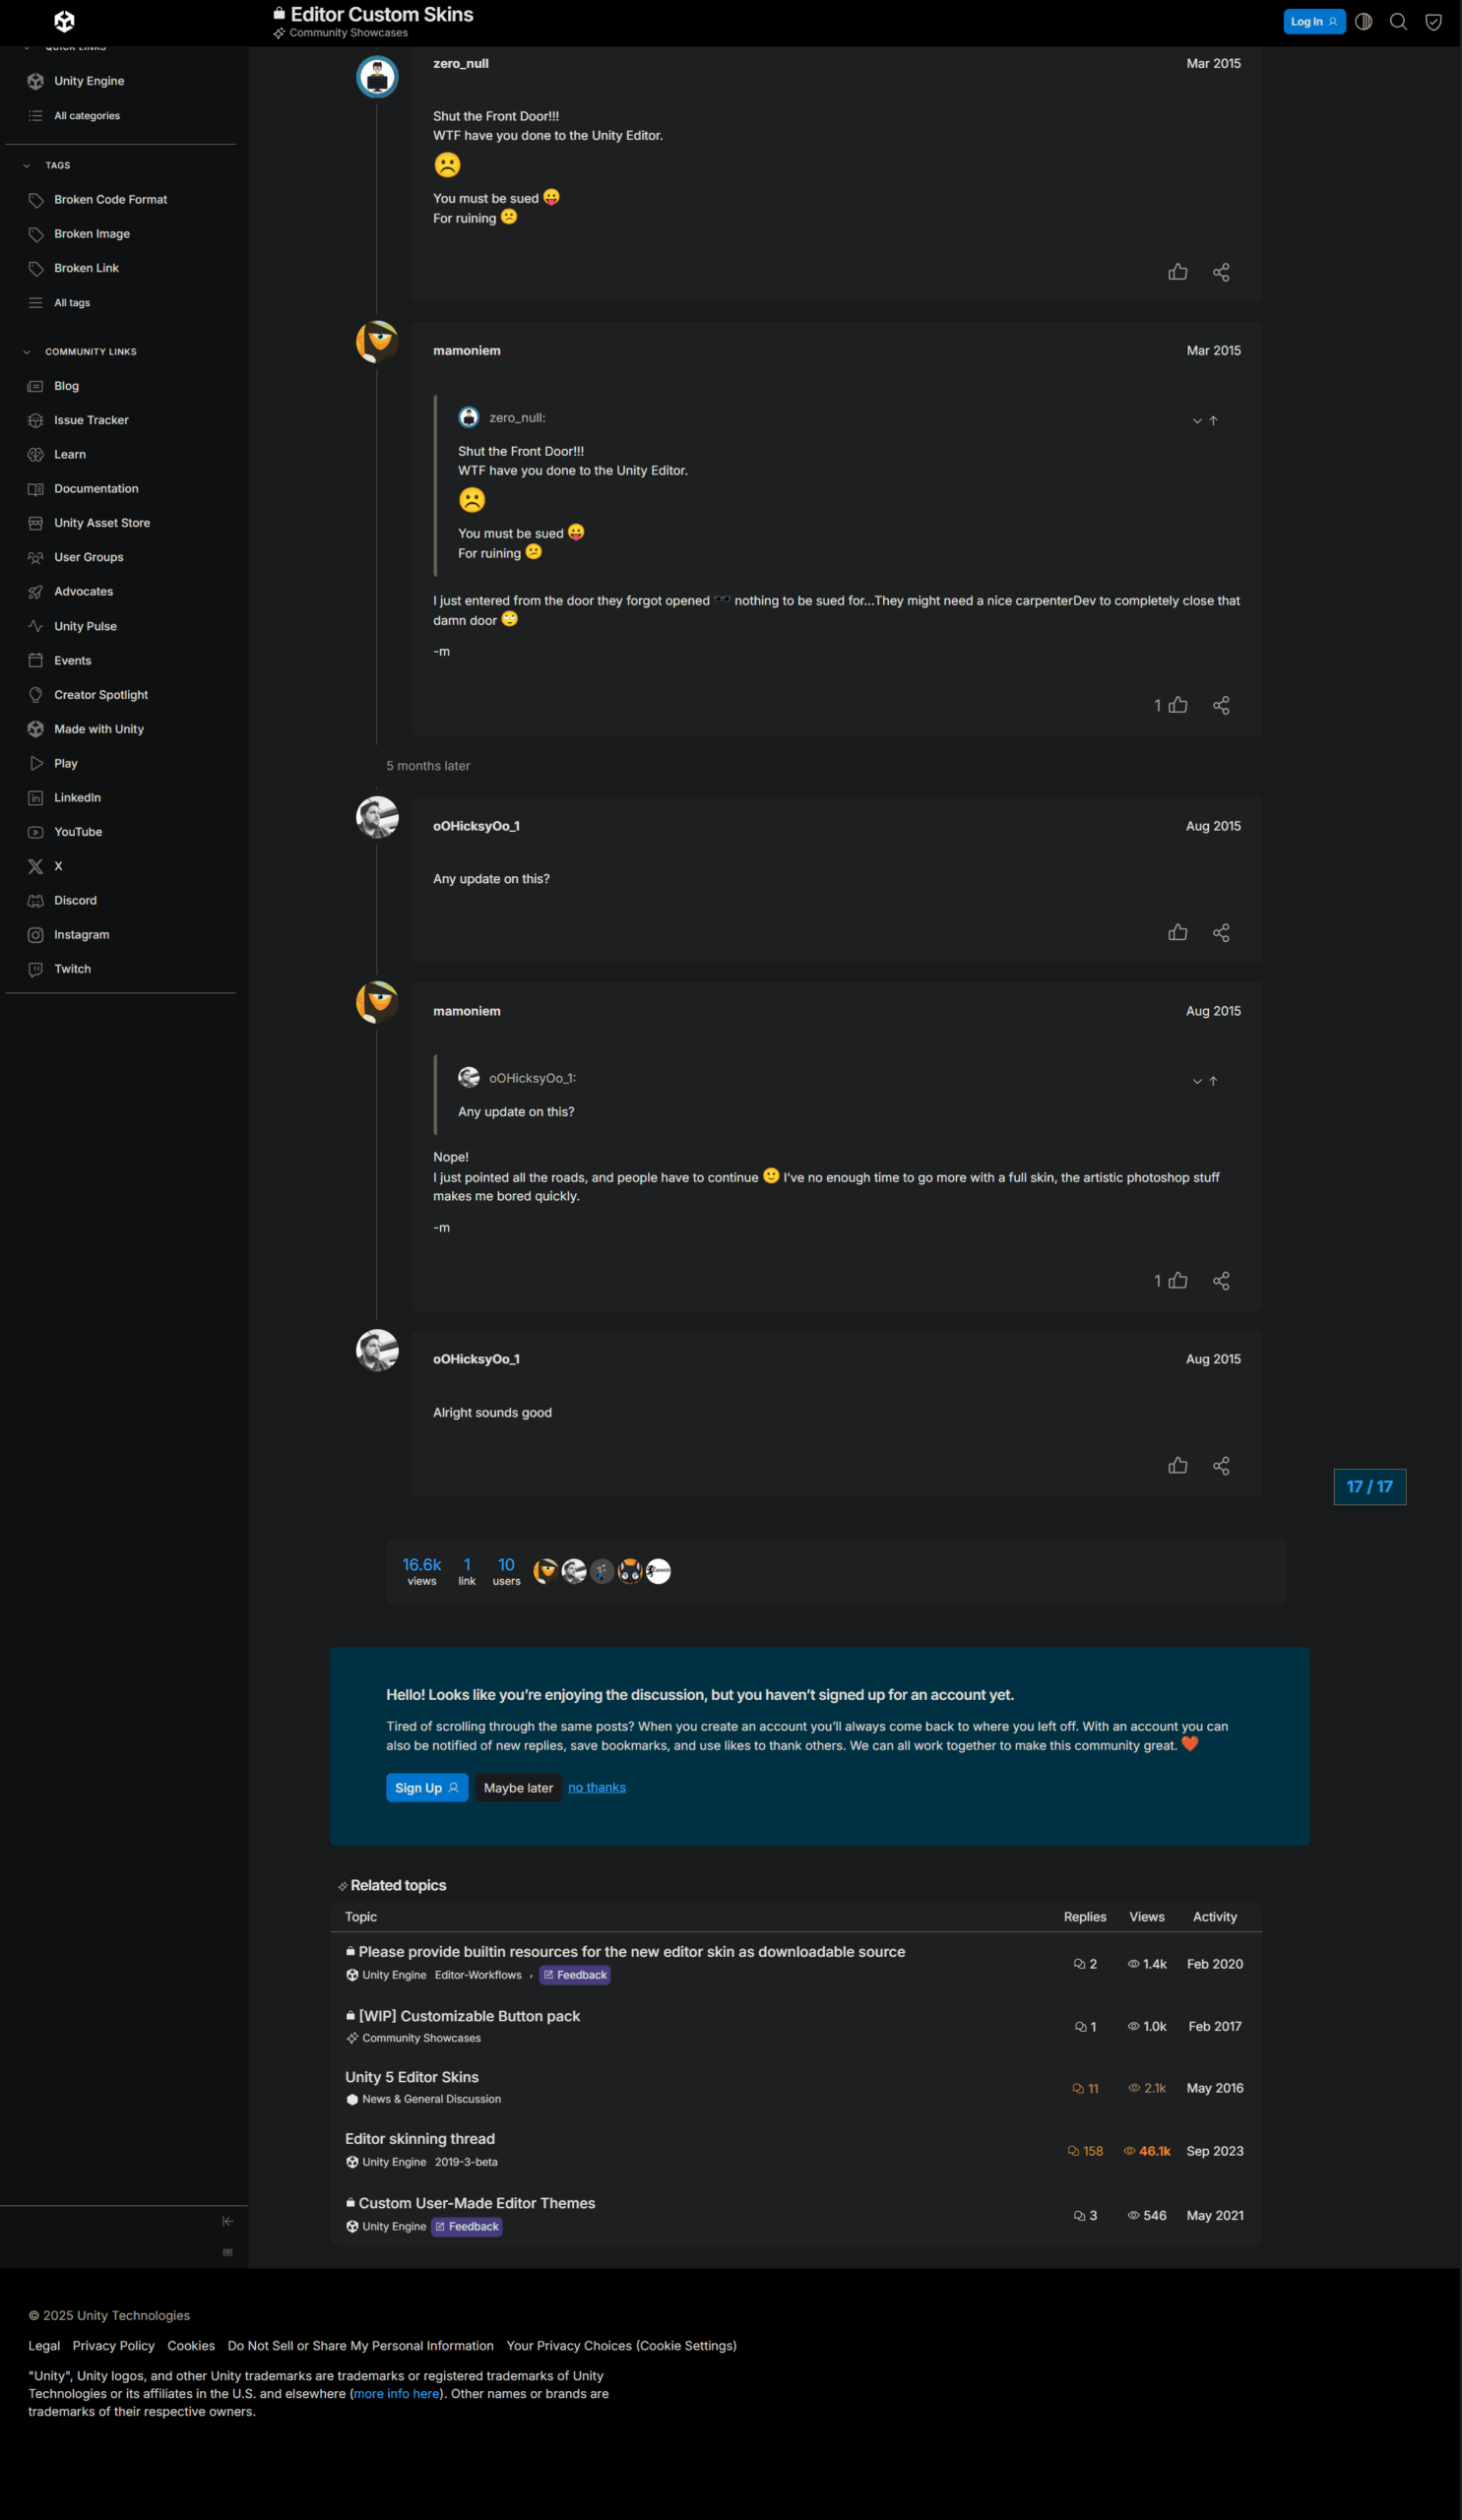Click the 17 / 17 timeline progress indicator

[x=1370, y=1487]
